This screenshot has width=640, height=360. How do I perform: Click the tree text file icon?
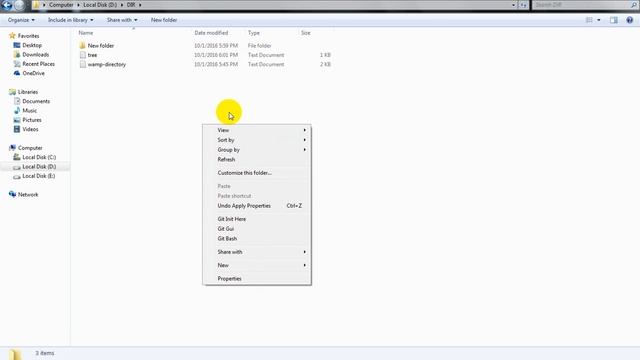(82, 55)
